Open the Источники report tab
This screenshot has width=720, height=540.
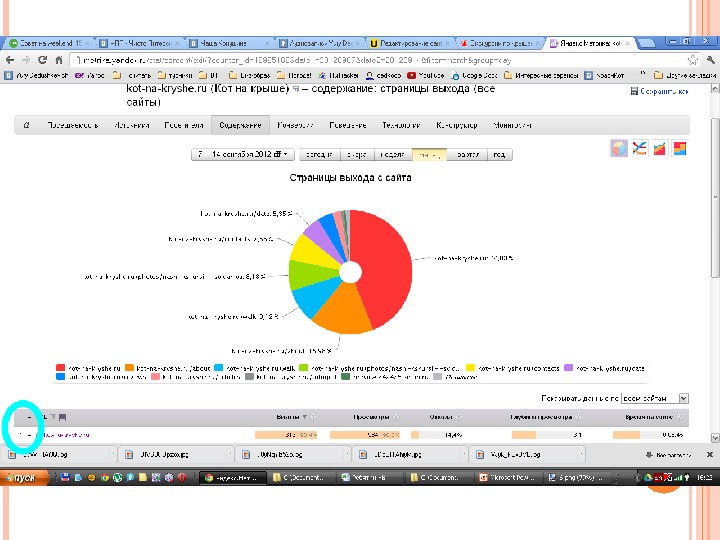point(132,125)
